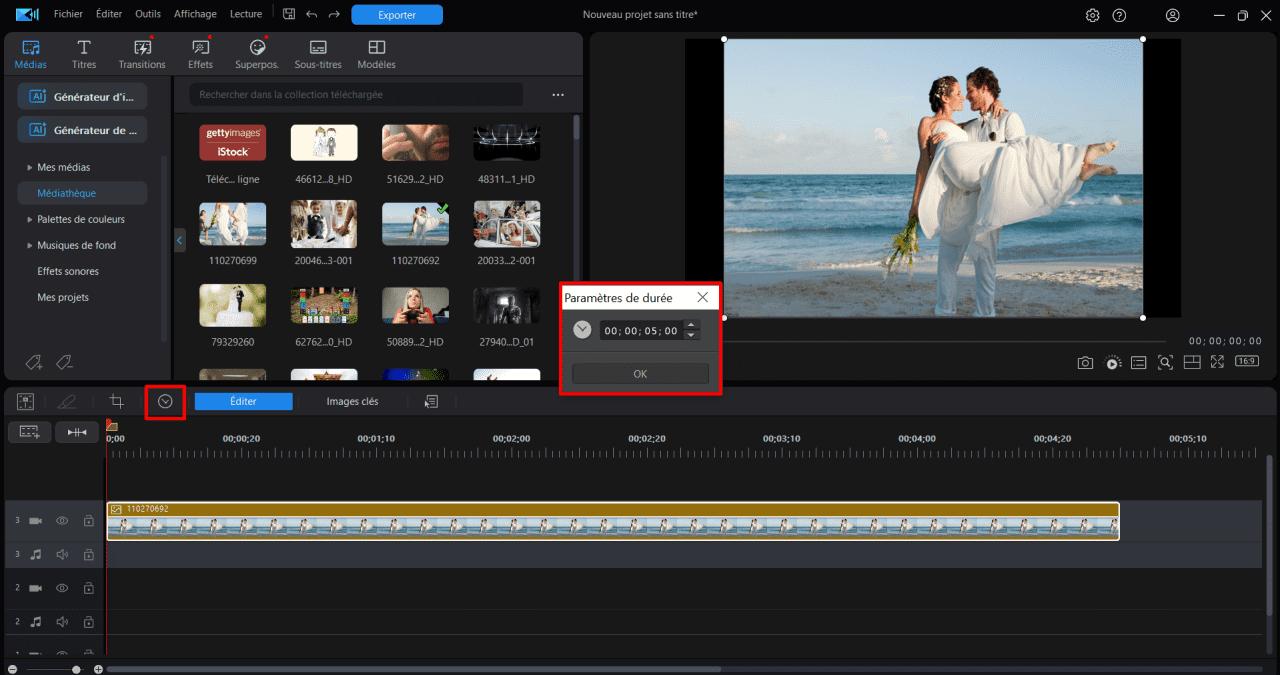Image resolution: width=1280 pixels, height=675 pixels.
Task: Click the save project icon
Action: click(x=289, y=15)
